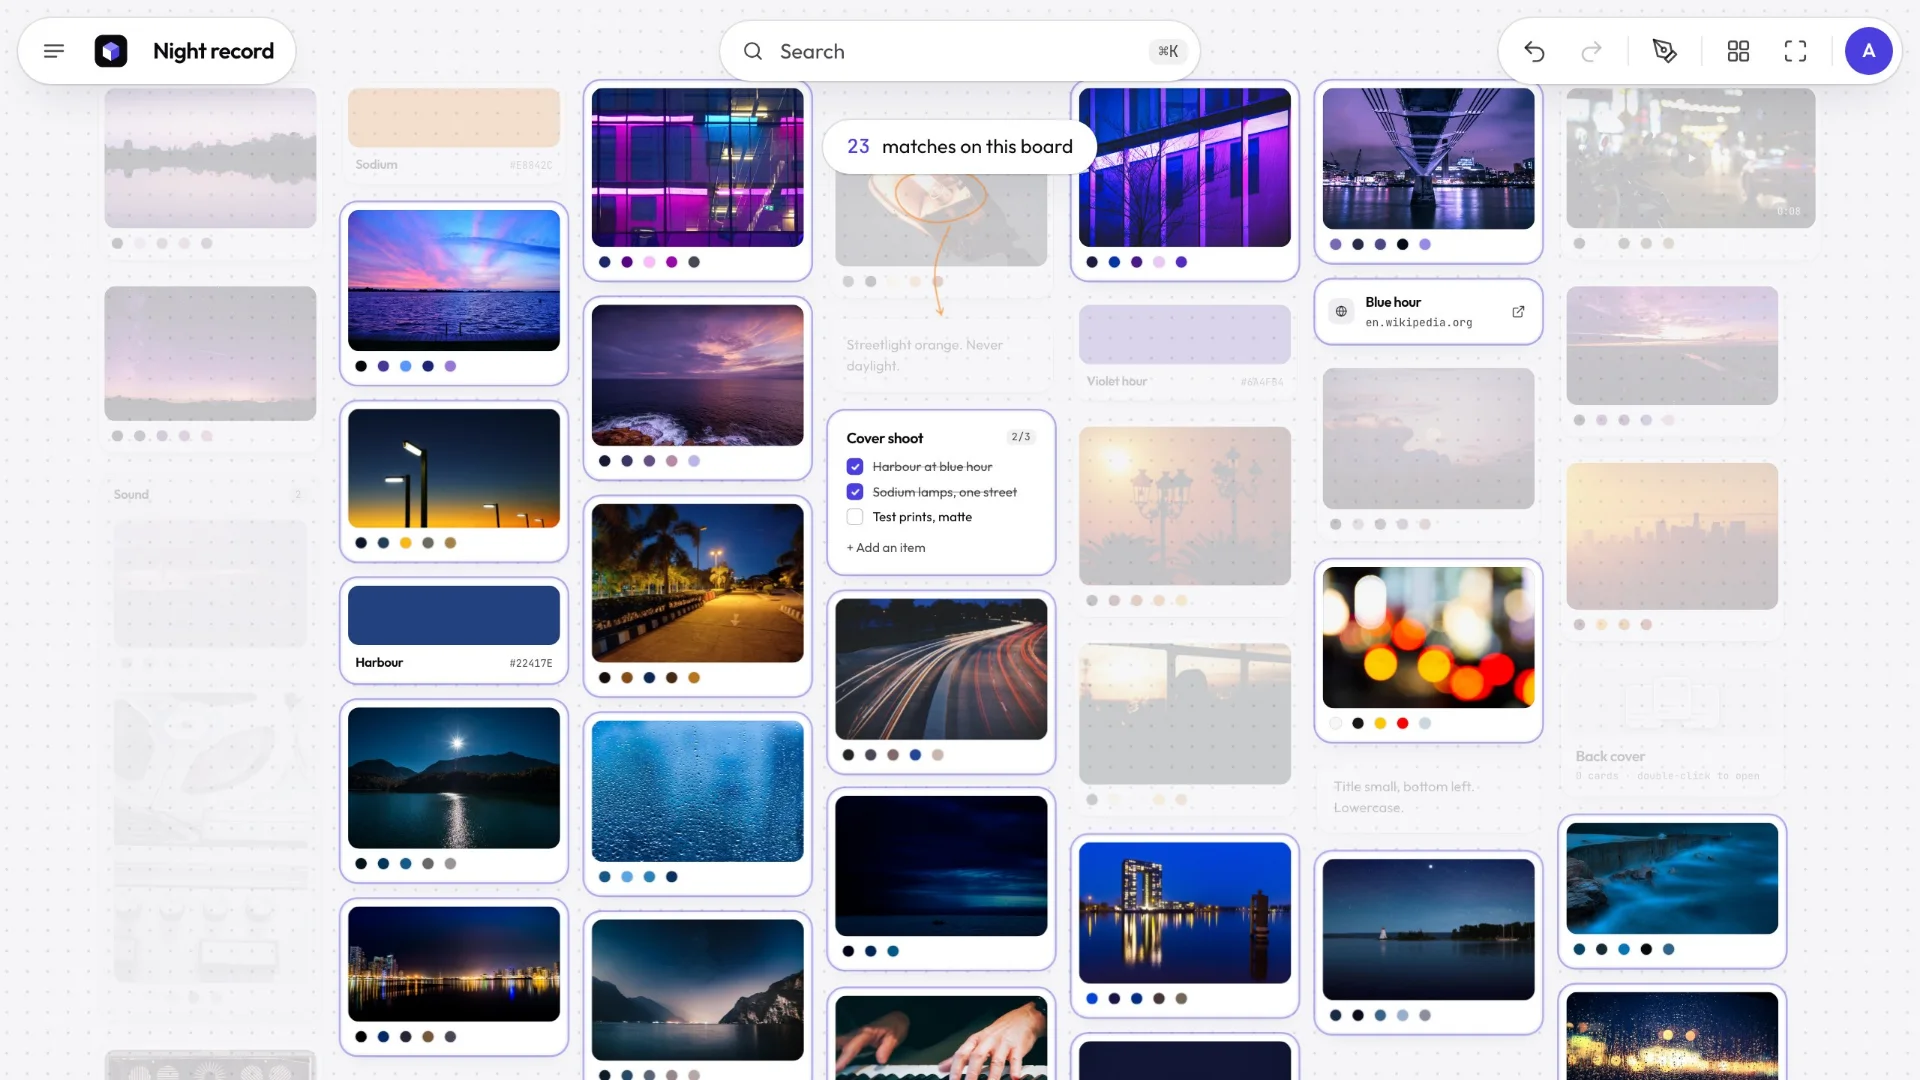
Task: Open the hamburger menu
Action: [54, 51]
